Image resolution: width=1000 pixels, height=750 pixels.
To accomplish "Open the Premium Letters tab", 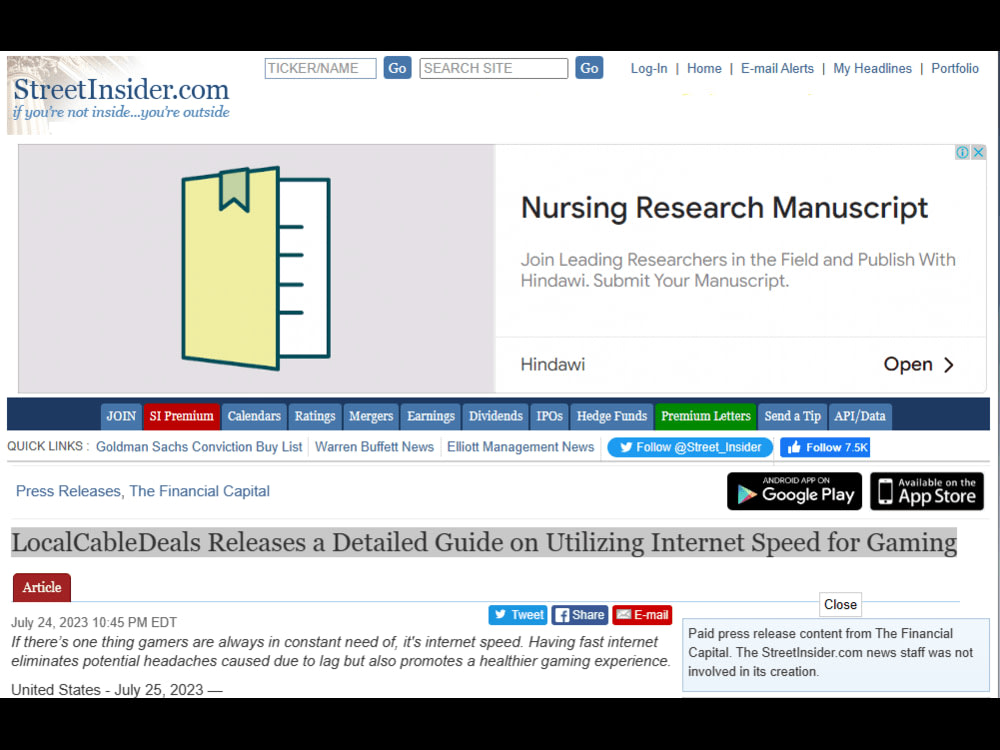I will click(x=705, y=416).
